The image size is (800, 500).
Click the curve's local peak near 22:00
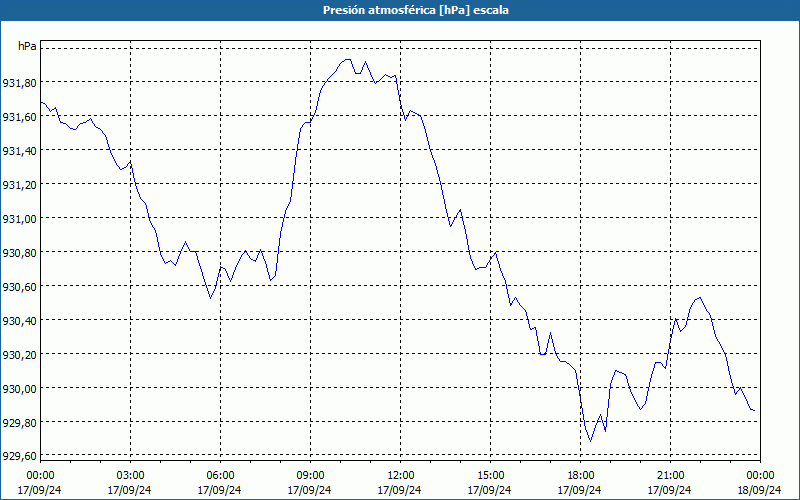(x=699, y=297)
